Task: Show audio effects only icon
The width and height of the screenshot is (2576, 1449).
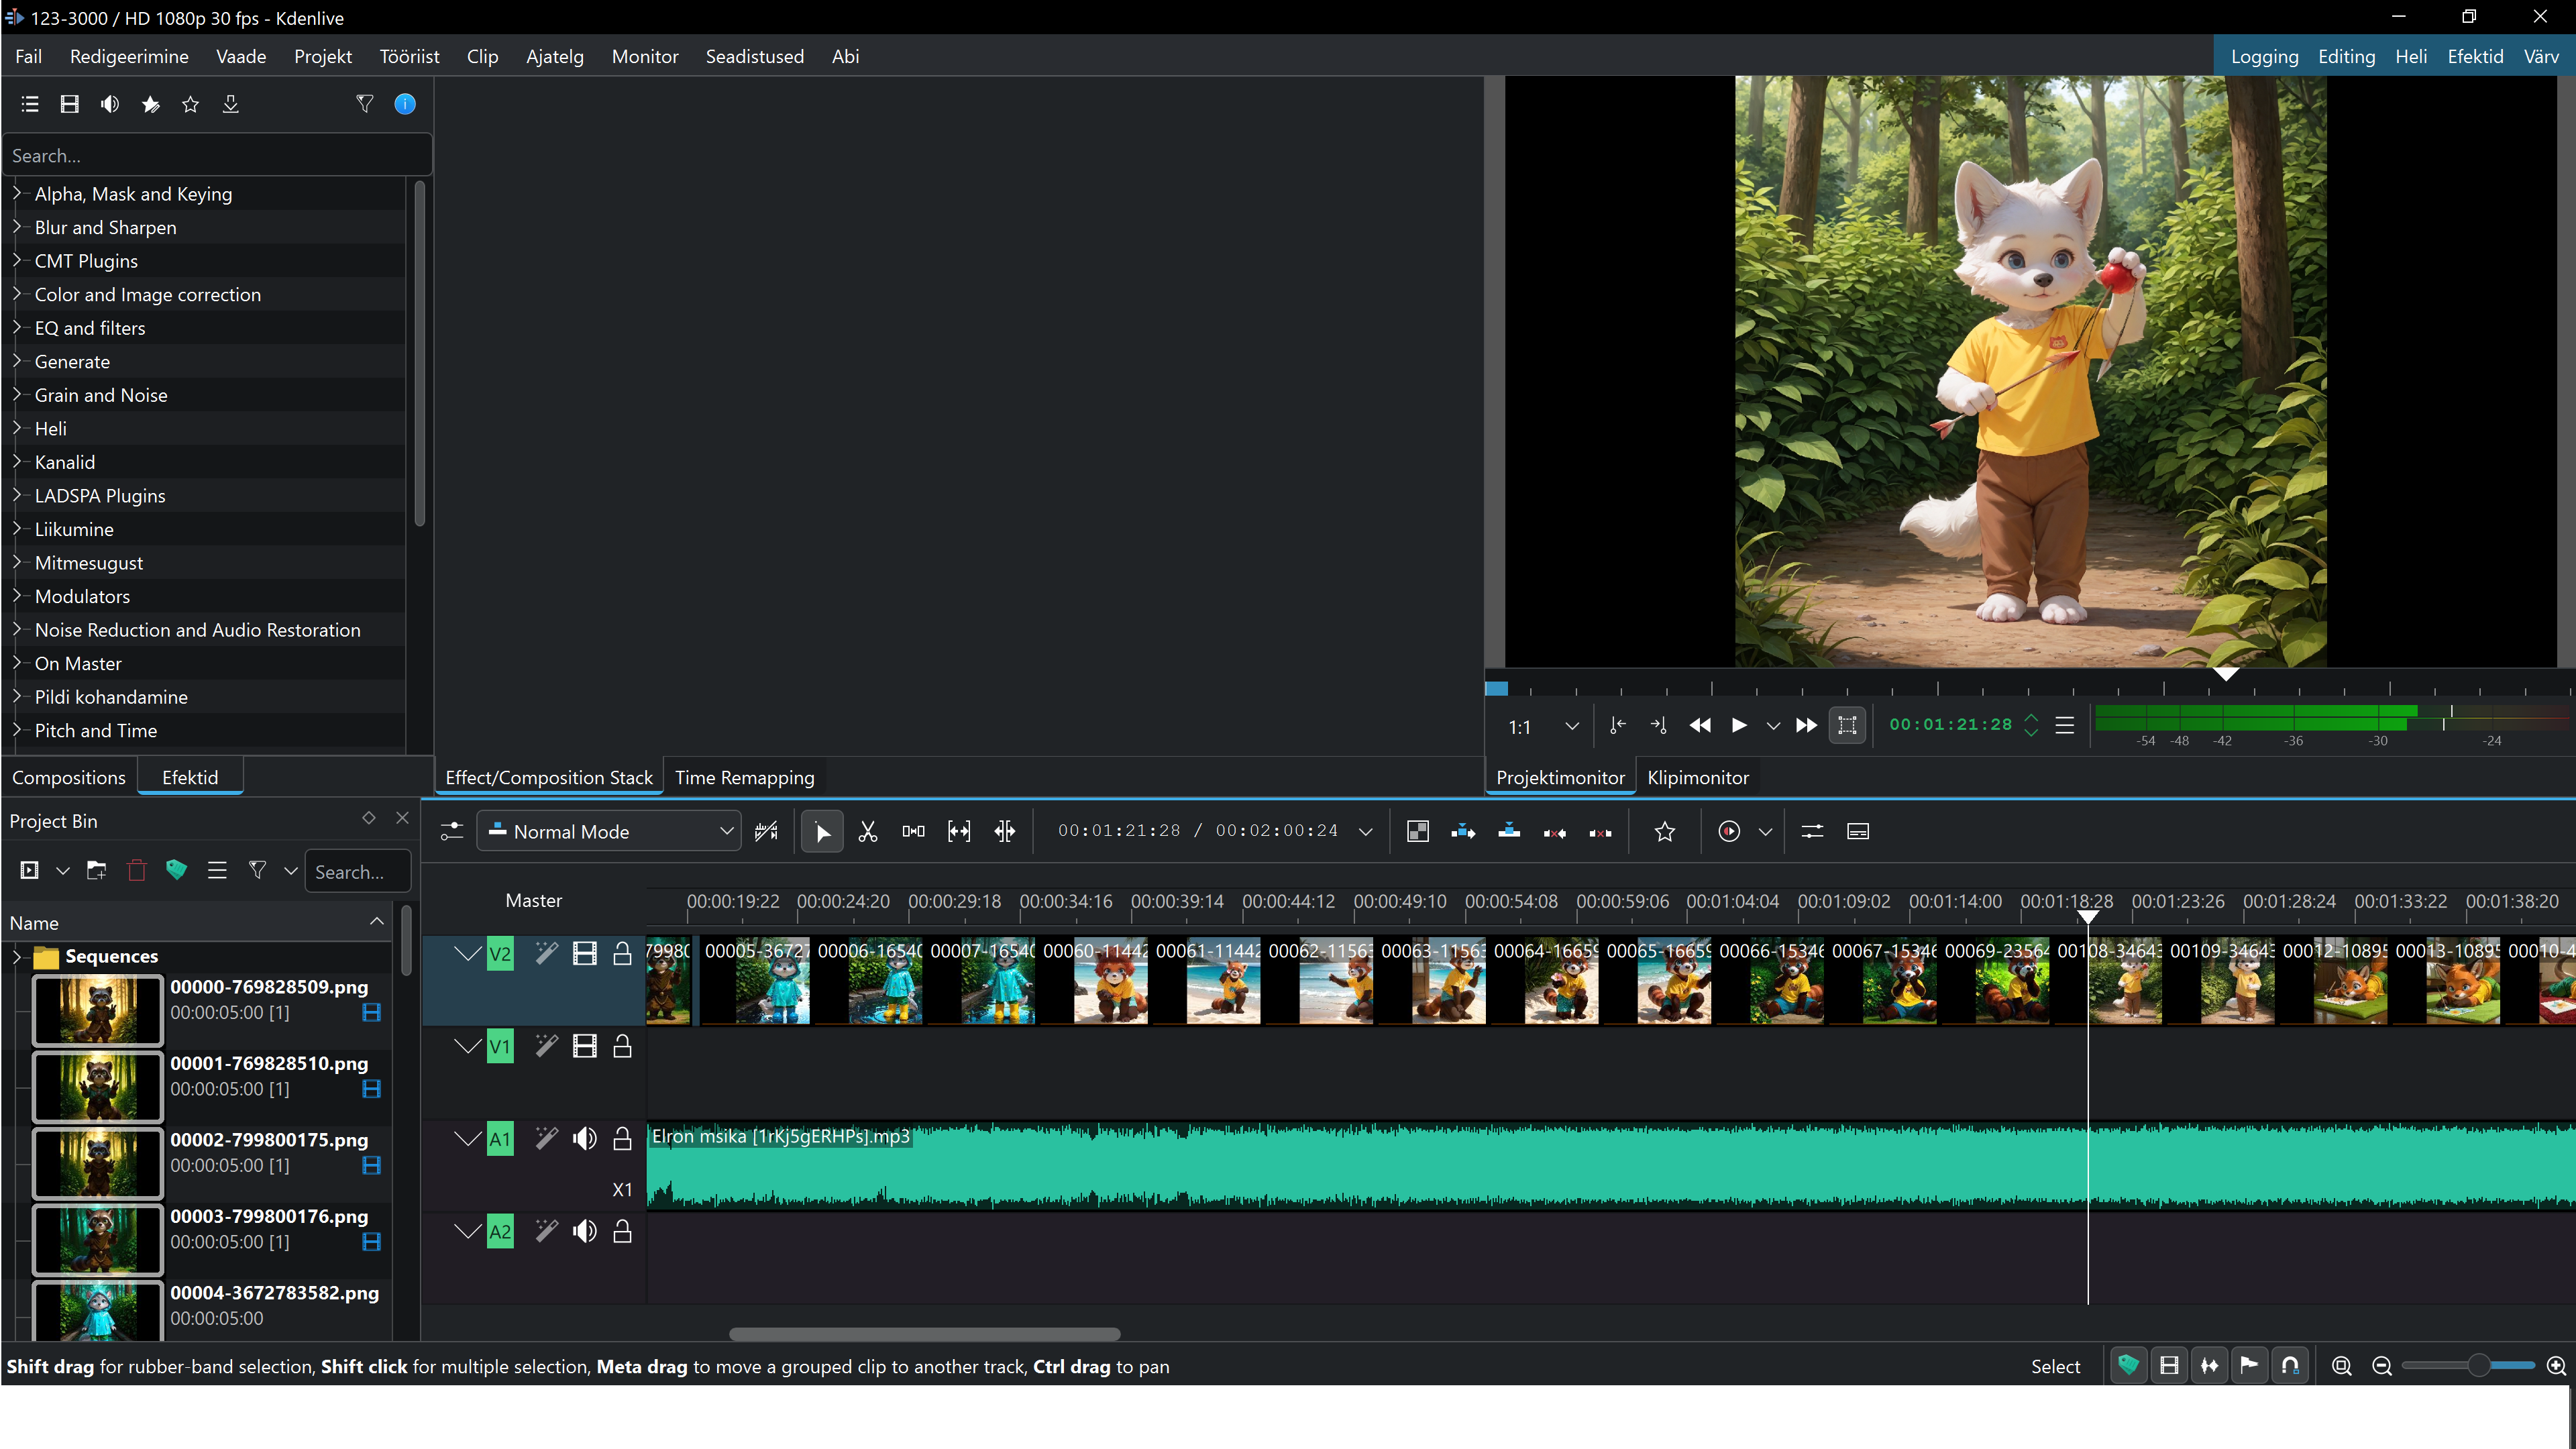Action: tap(110, 104)
